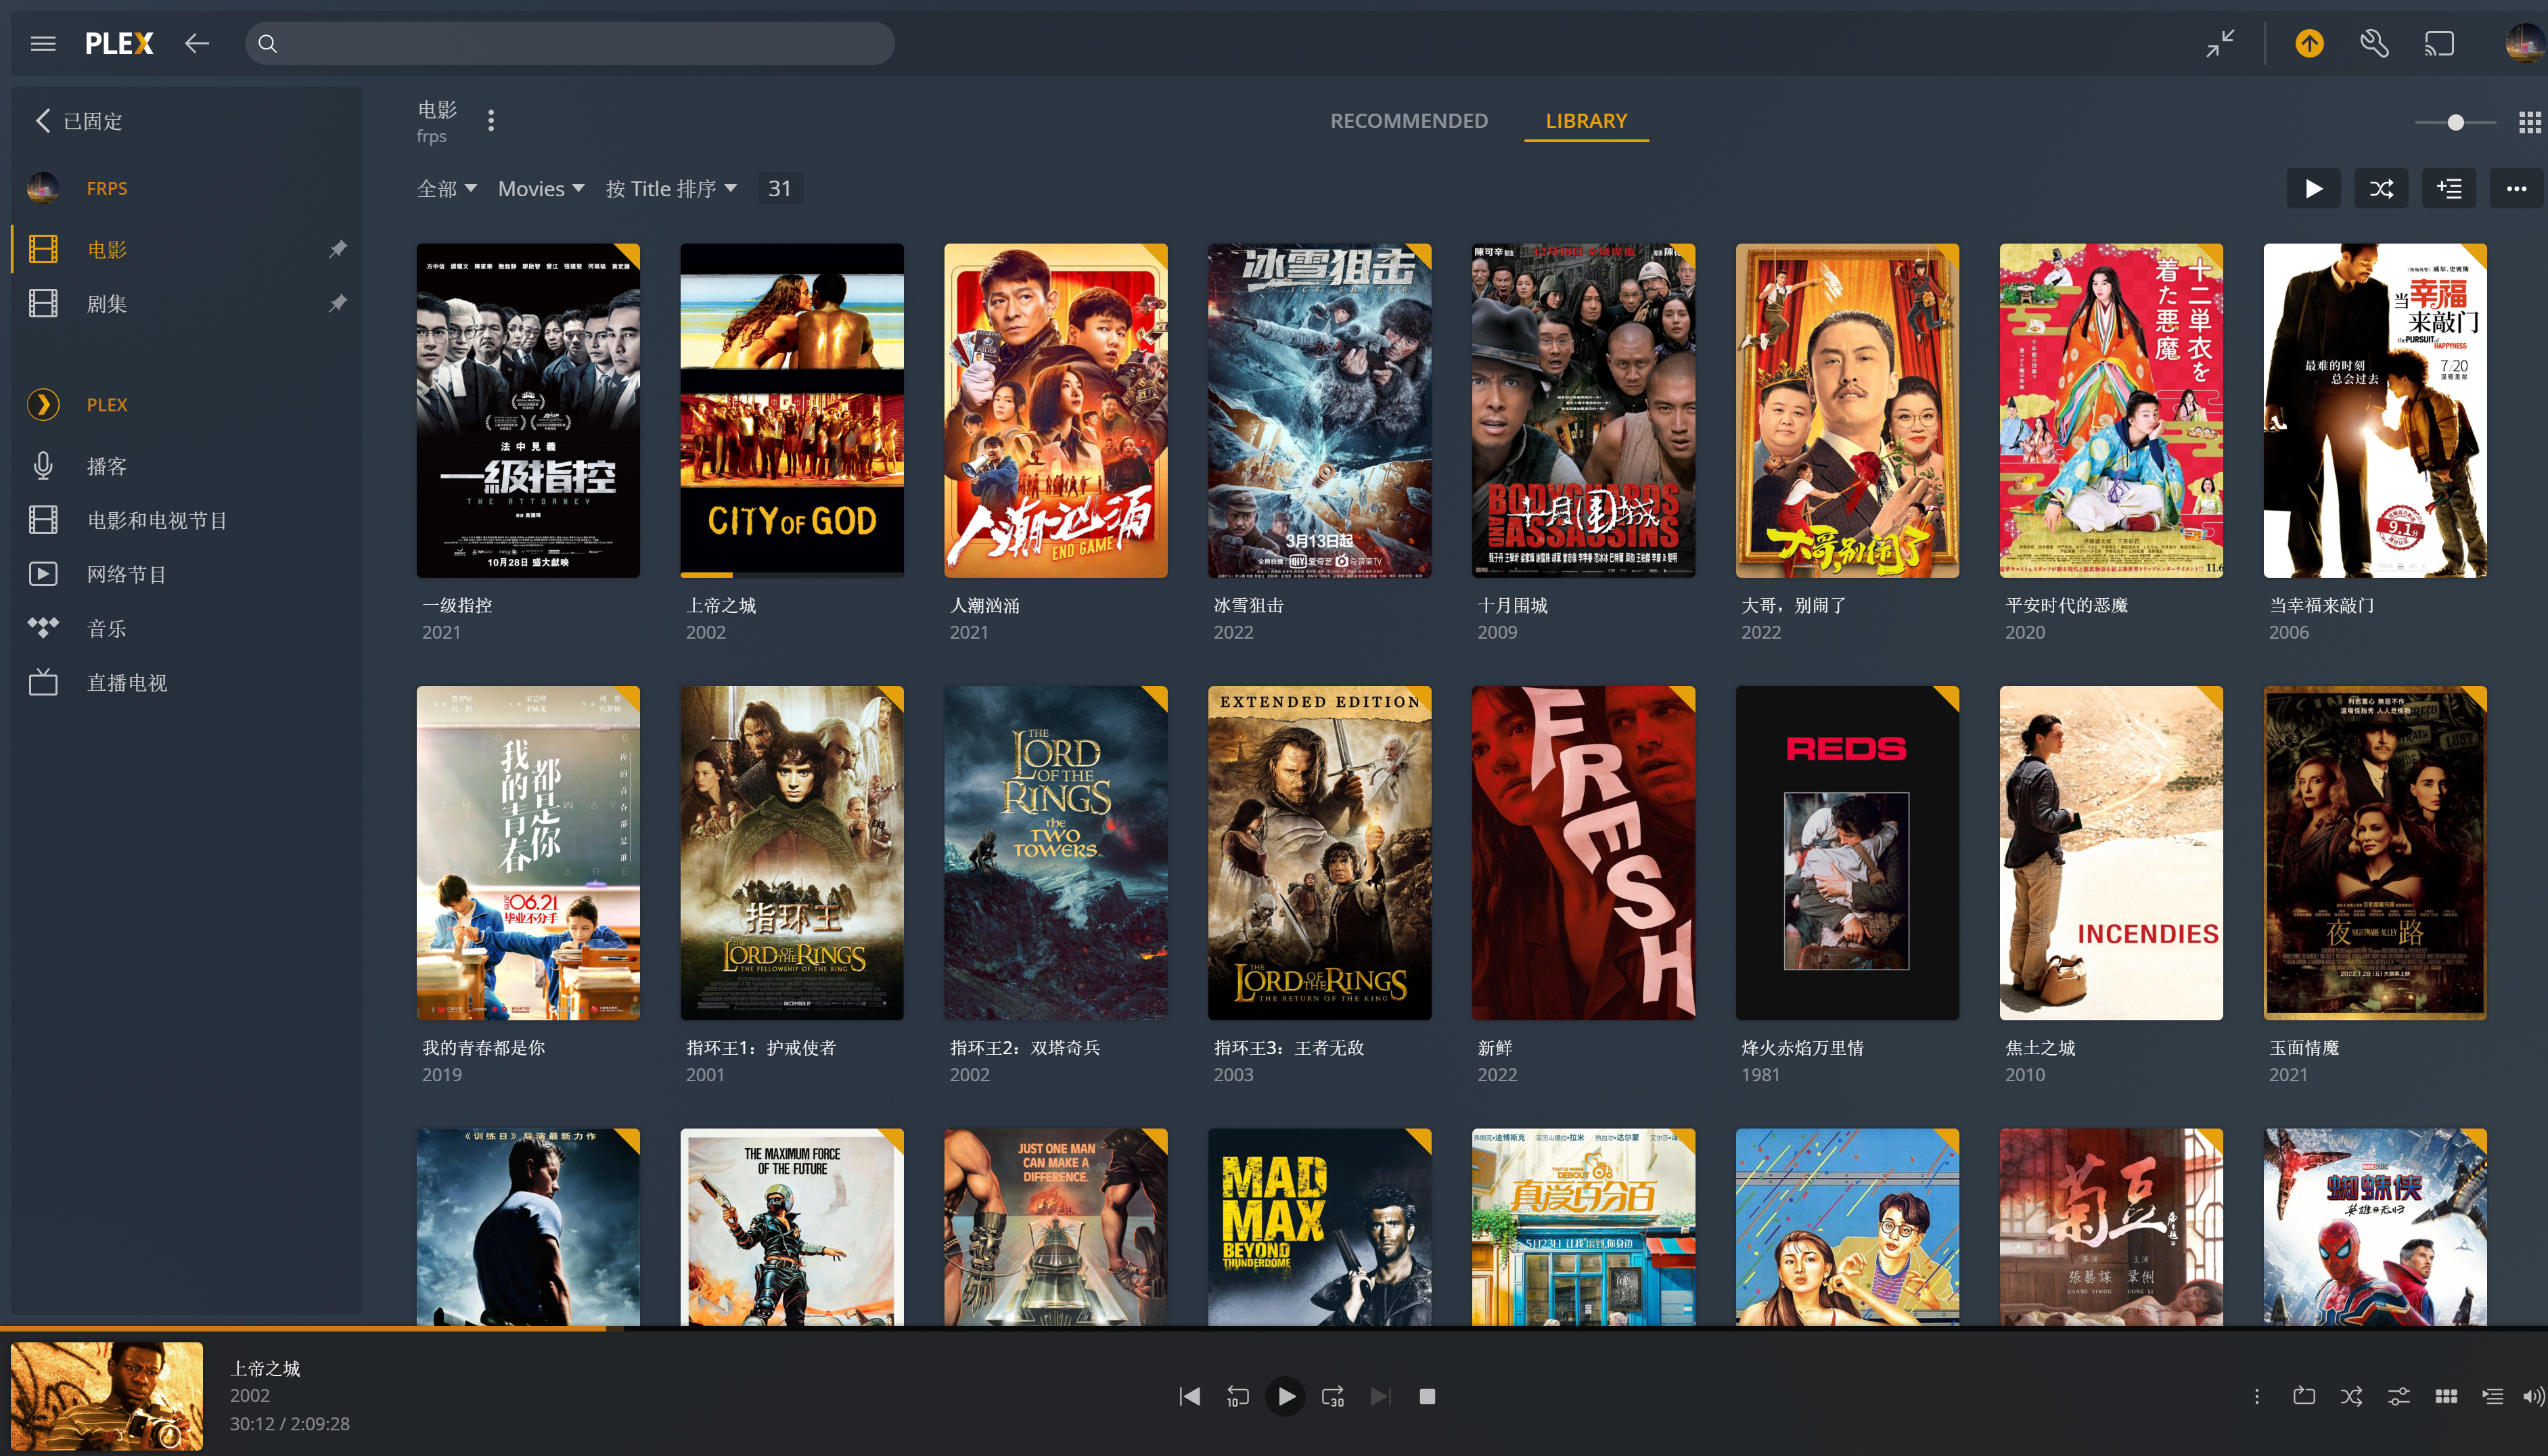Open settings wrench icon
The width and height of the screenshot is (2548, 1456).
[2374, 43]
